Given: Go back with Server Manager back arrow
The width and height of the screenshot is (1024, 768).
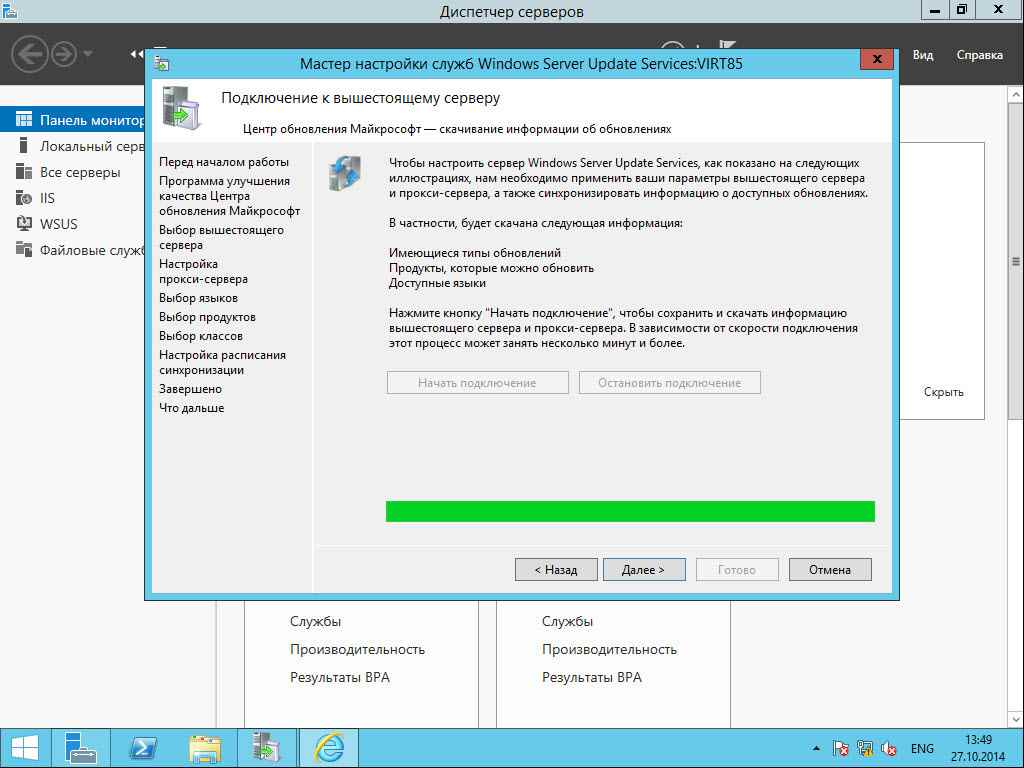Looking at the screenshot, I should pyautogui.click(x=29, y=54).
